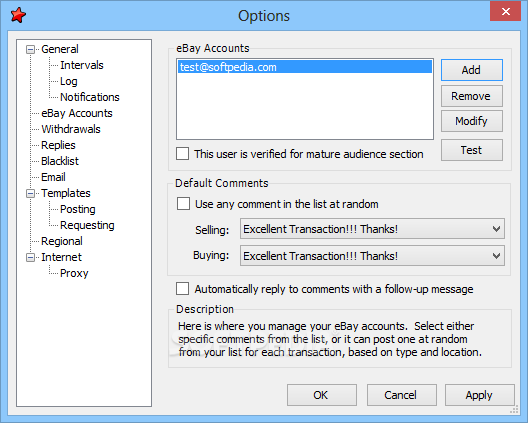Click the red star app icon
This screenshot has height=423, width=528.
(x=18, y=15)
